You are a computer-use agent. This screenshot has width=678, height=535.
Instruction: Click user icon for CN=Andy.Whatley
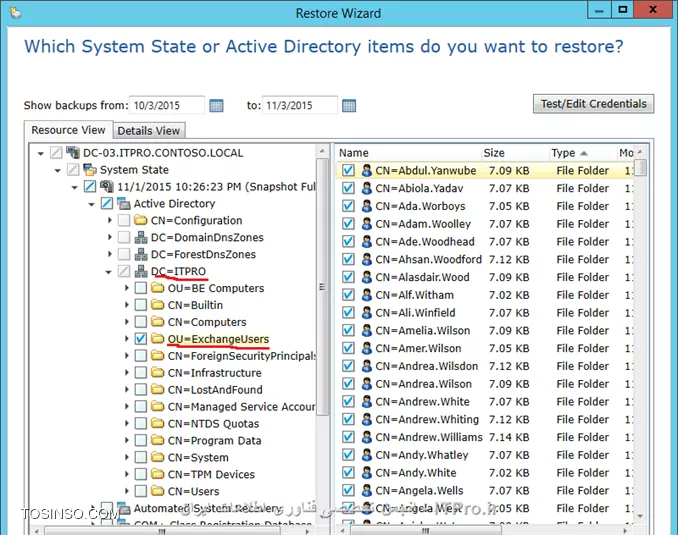(367, 455)
